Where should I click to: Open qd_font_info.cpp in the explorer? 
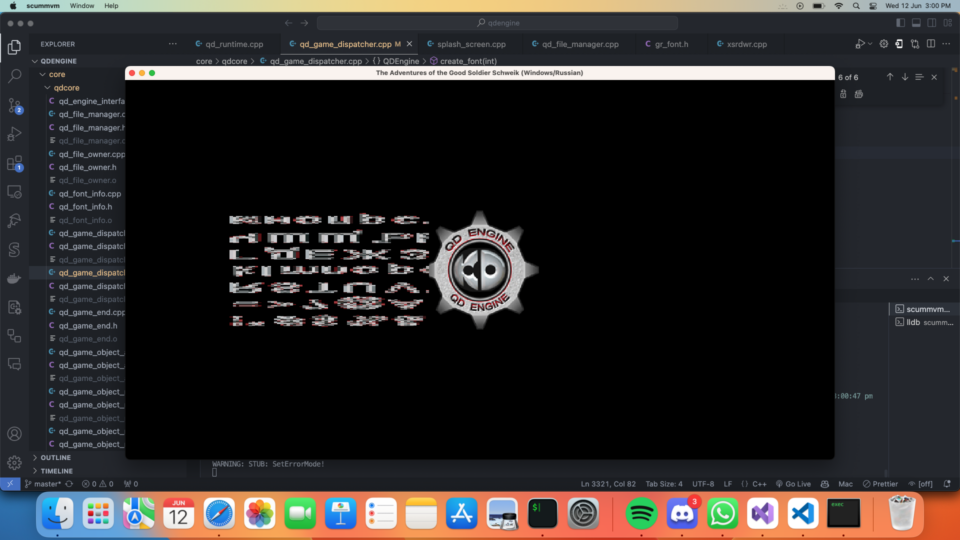point(89,193)
